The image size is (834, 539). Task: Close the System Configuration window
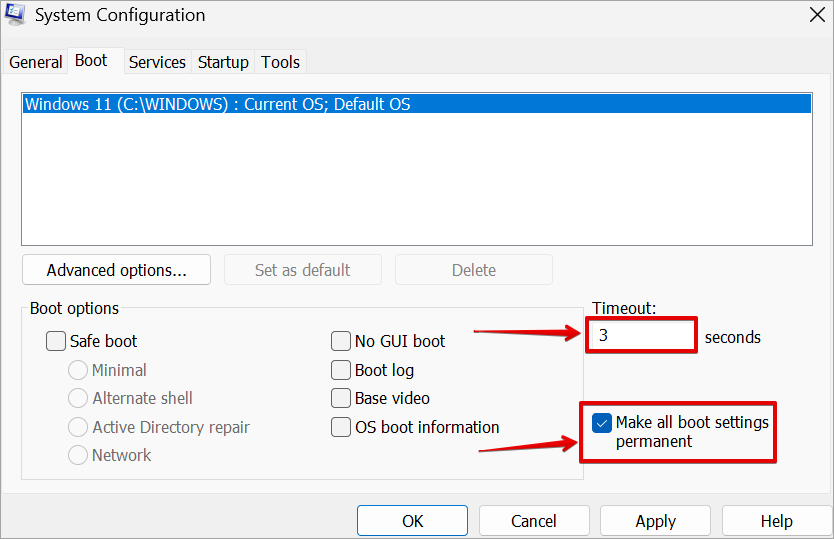(x=814, y=15)
